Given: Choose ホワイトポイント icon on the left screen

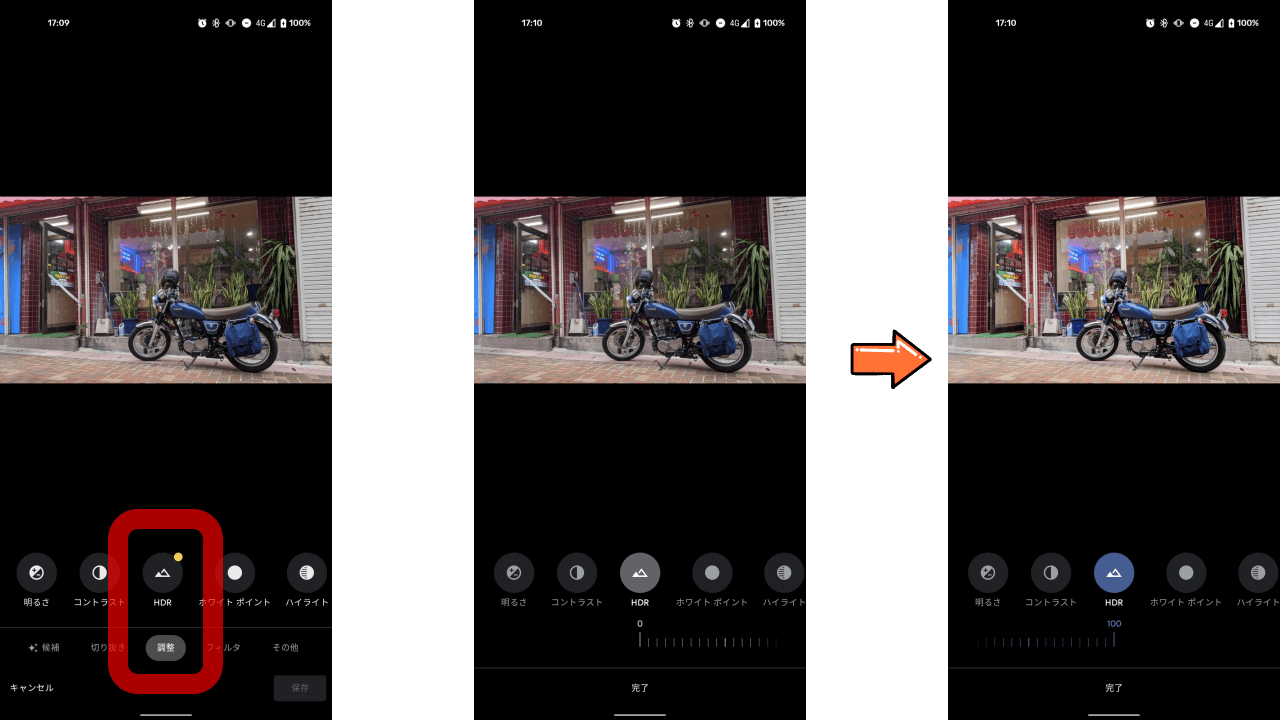Looking at the screenshot, I should pos(235,573).
